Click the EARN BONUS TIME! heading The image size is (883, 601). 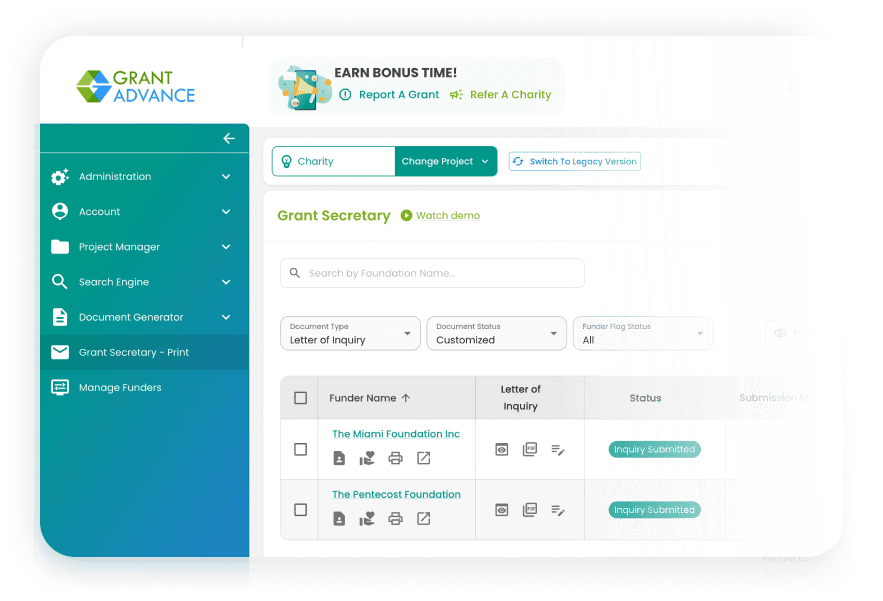(395, 73)
